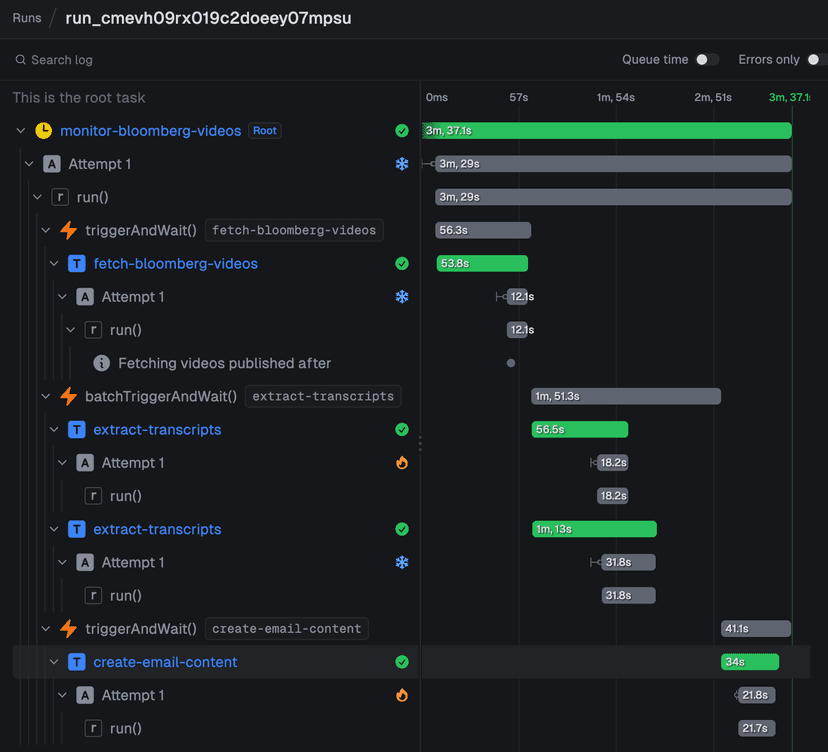
Task: Select the gray 56.3s timeline bar
Action: 483,230
